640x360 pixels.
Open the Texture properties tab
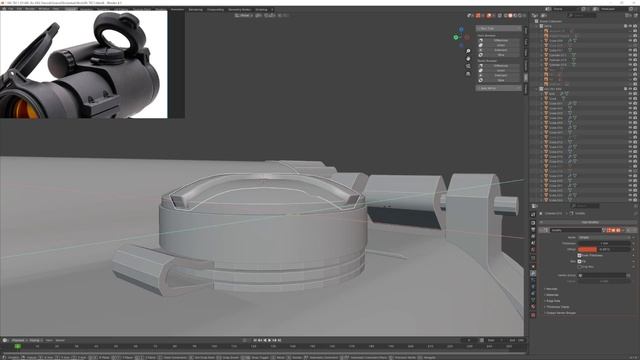coord(533,315)
